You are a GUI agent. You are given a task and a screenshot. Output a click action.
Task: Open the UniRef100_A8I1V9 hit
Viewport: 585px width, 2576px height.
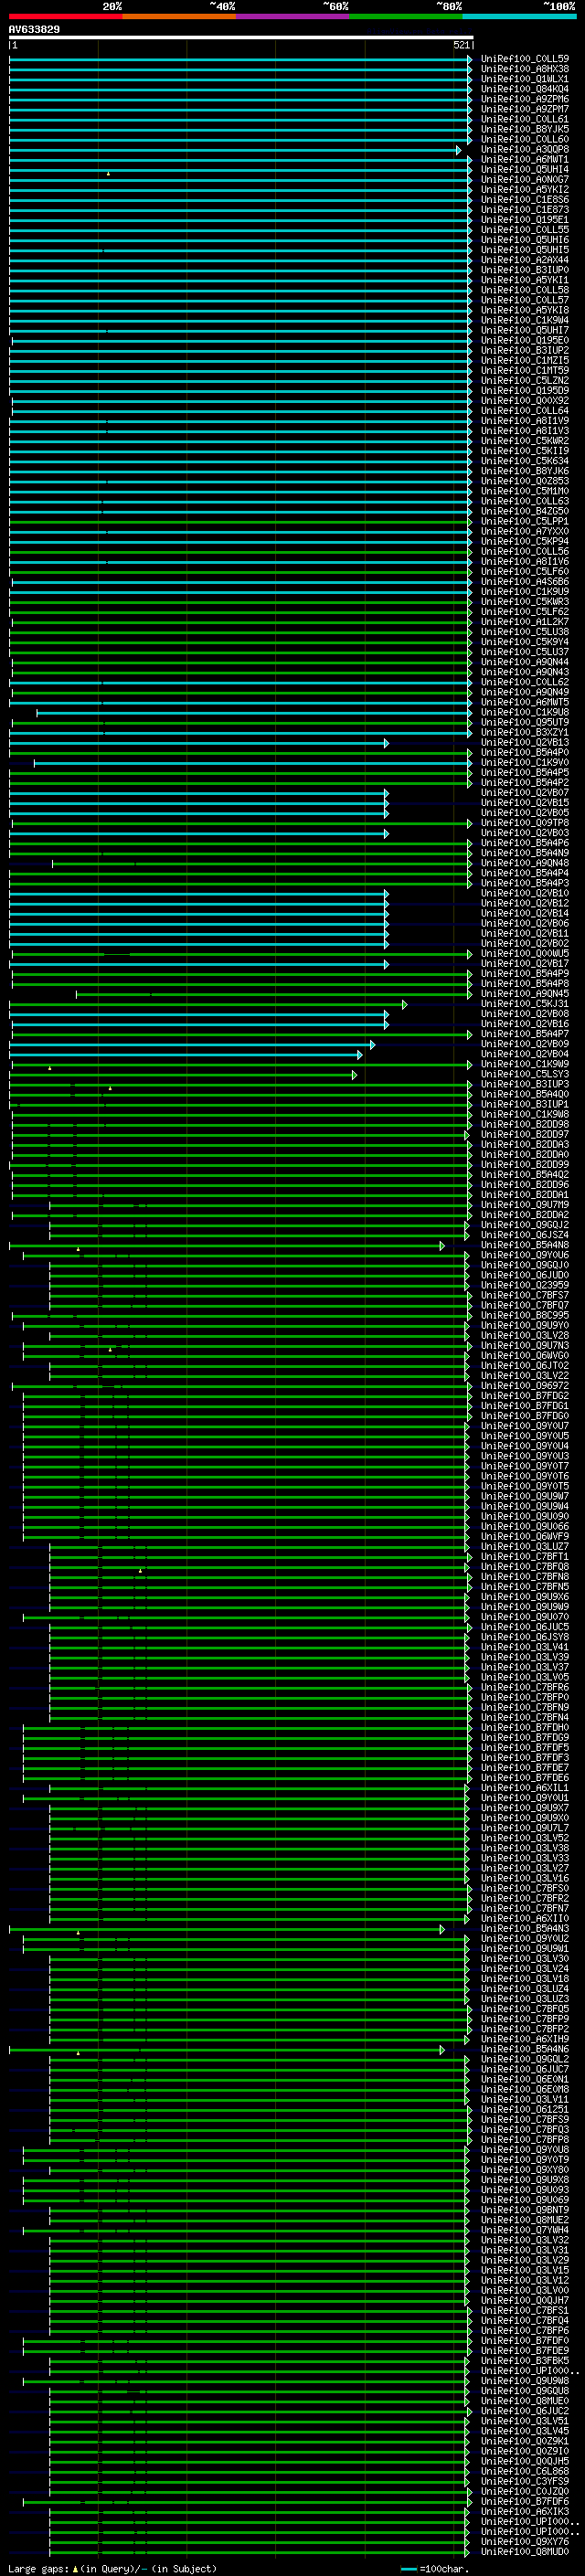(524, 421)
